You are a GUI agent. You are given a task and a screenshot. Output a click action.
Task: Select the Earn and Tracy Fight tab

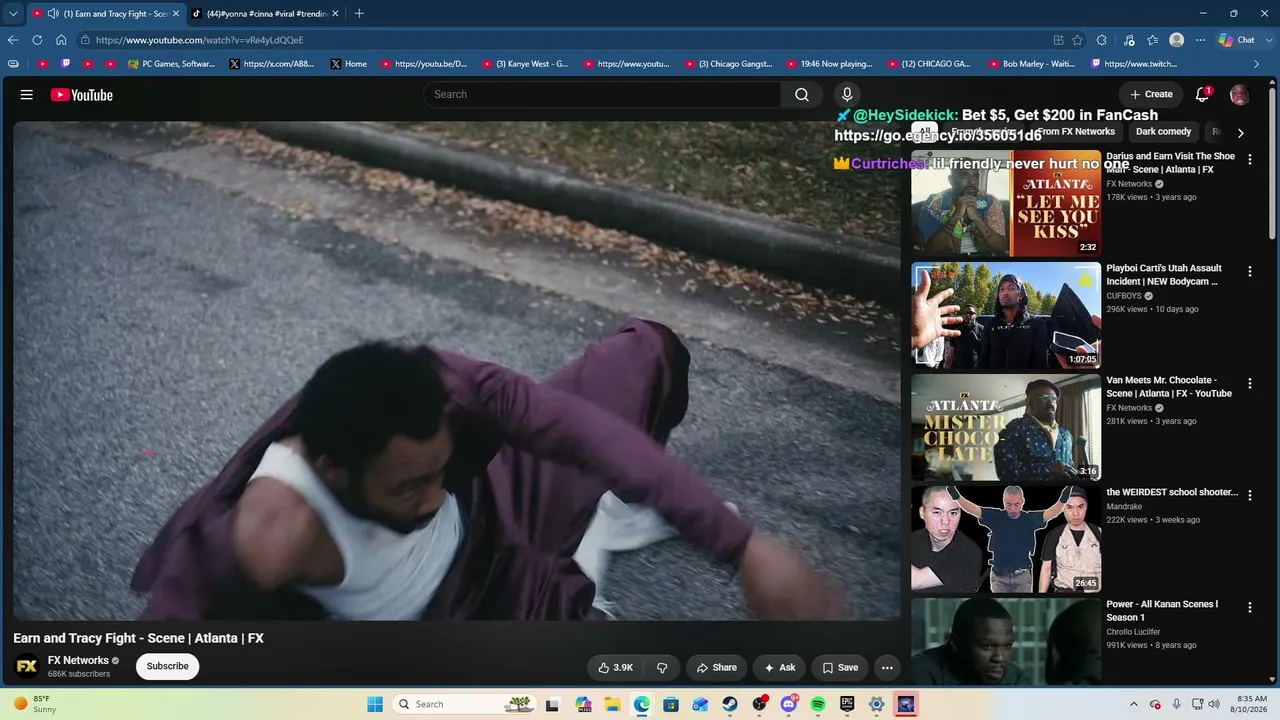click(x=106, y=14)
